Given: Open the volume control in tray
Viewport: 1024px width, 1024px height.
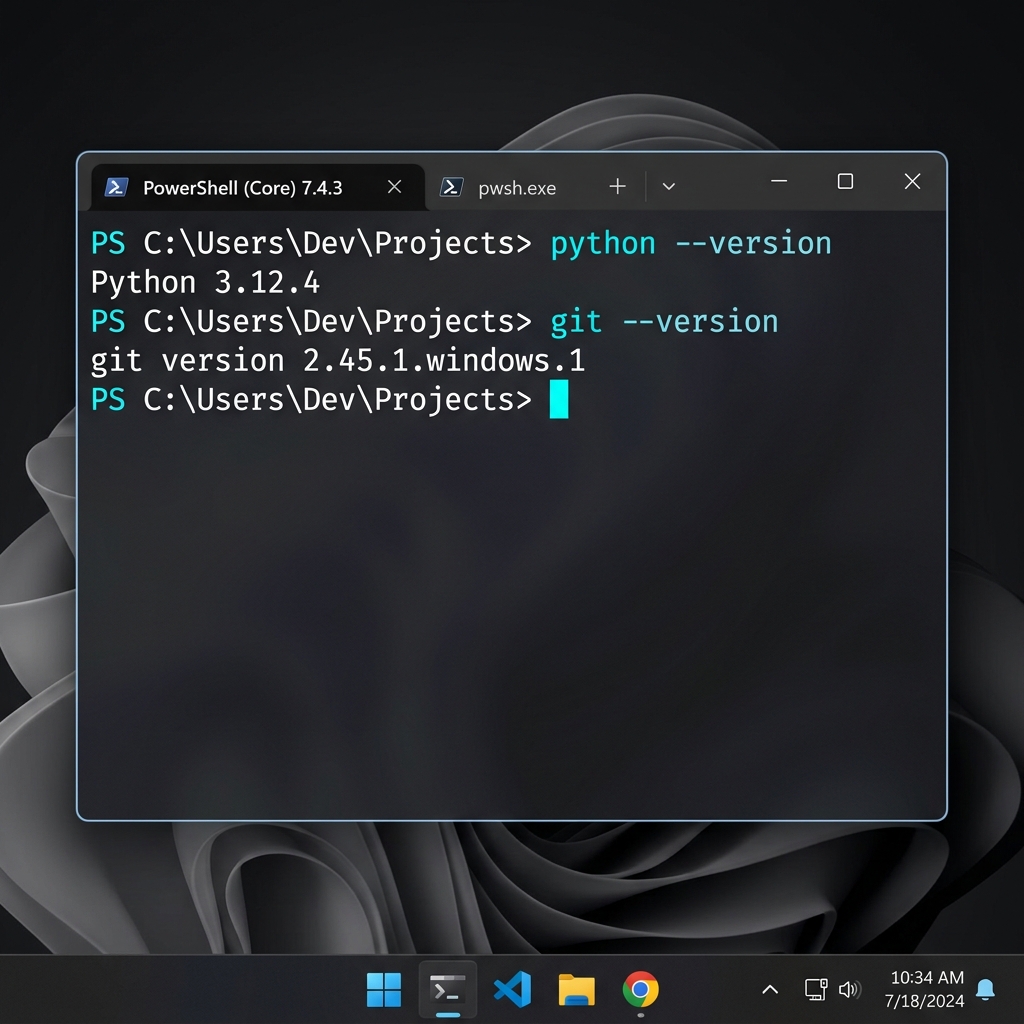Looking at the screenshot, I should click(x=850, y=989).
